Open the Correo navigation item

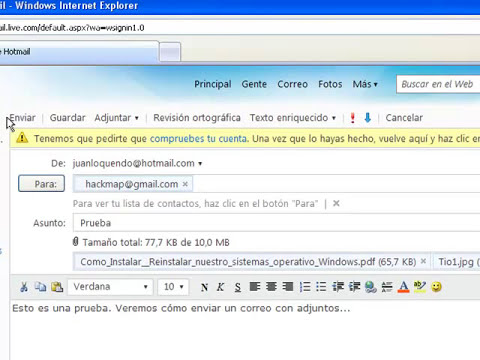click(x=293, y=84)
